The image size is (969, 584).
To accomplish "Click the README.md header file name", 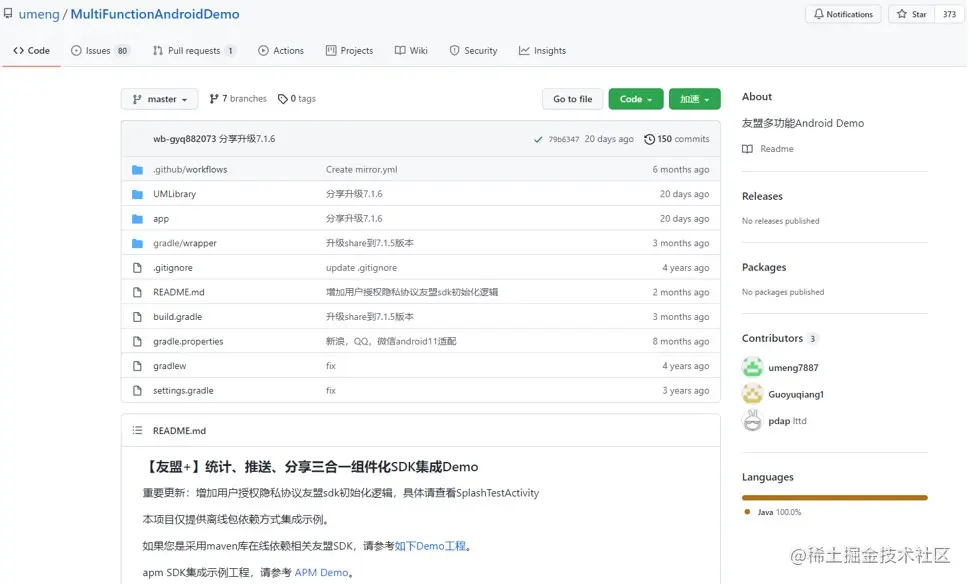I will coord(179,431).
